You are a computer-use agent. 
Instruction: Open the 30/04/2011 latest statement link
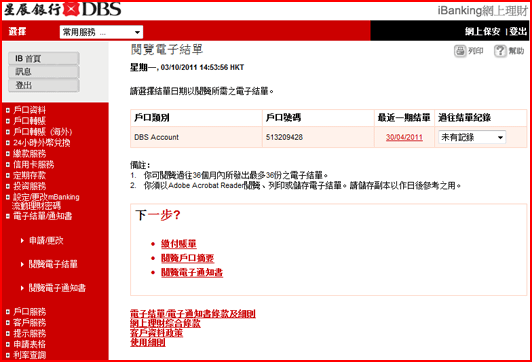click(x=404, y=137)
